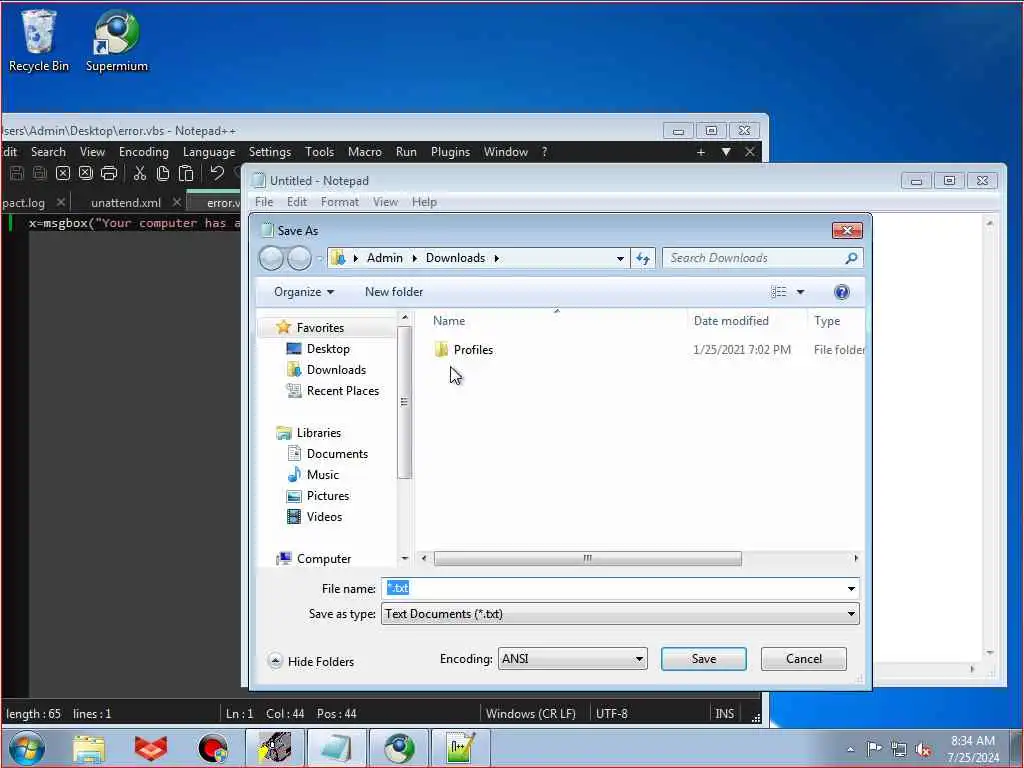Click the Change your view icon in Save As
Viewport: 1024px width, 768px height.
pos(778,292)
